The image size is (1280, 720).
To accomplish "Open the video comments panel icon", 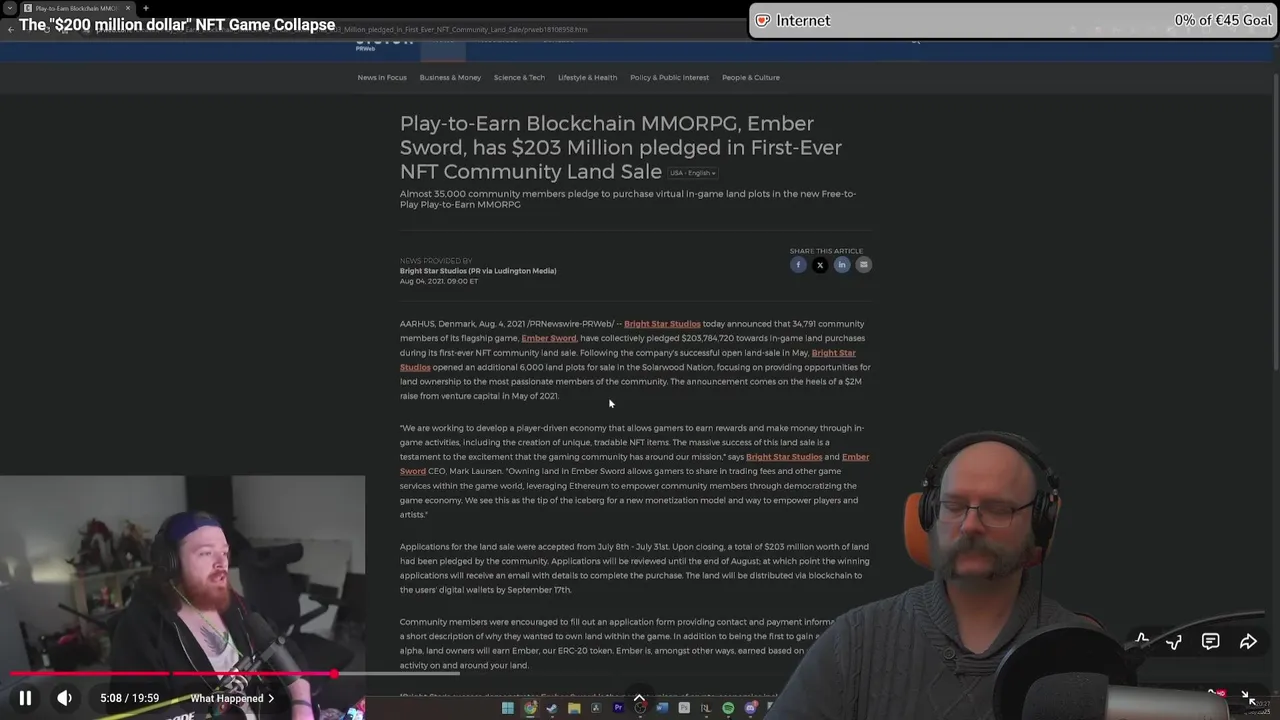I will (x=1210, y=641).
